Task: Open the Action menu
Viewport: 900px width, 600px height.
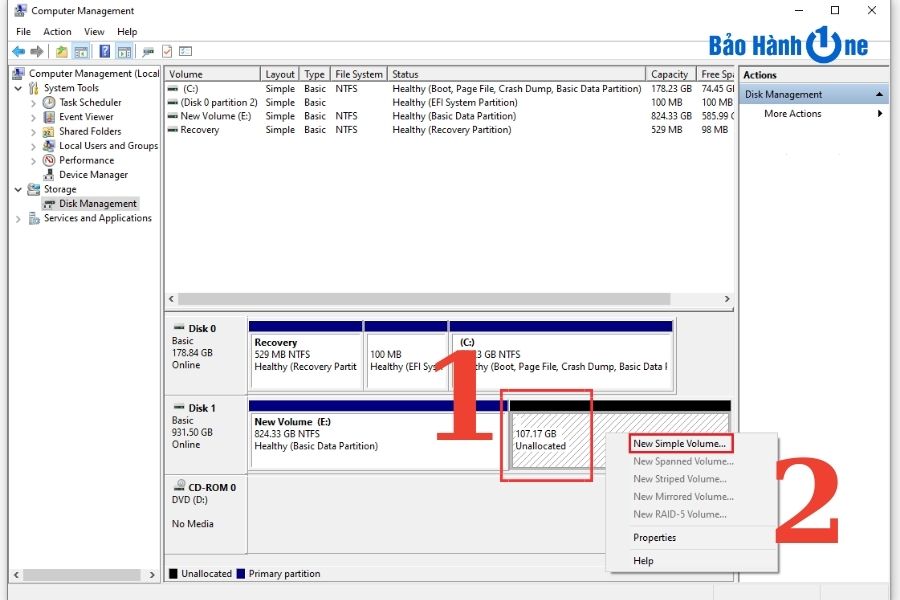Action: (57, 32)
